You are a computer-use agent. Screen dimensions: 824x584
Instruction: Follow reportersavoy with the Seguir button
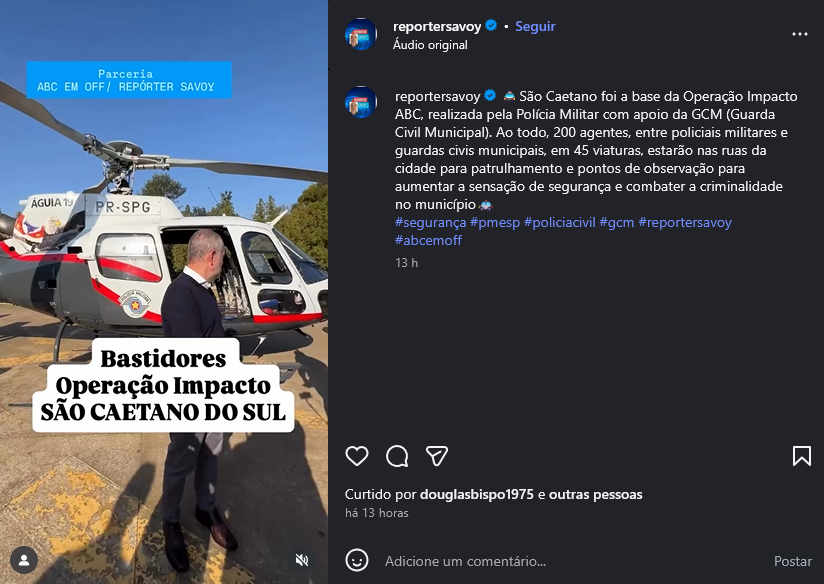(x=535, y=26)
